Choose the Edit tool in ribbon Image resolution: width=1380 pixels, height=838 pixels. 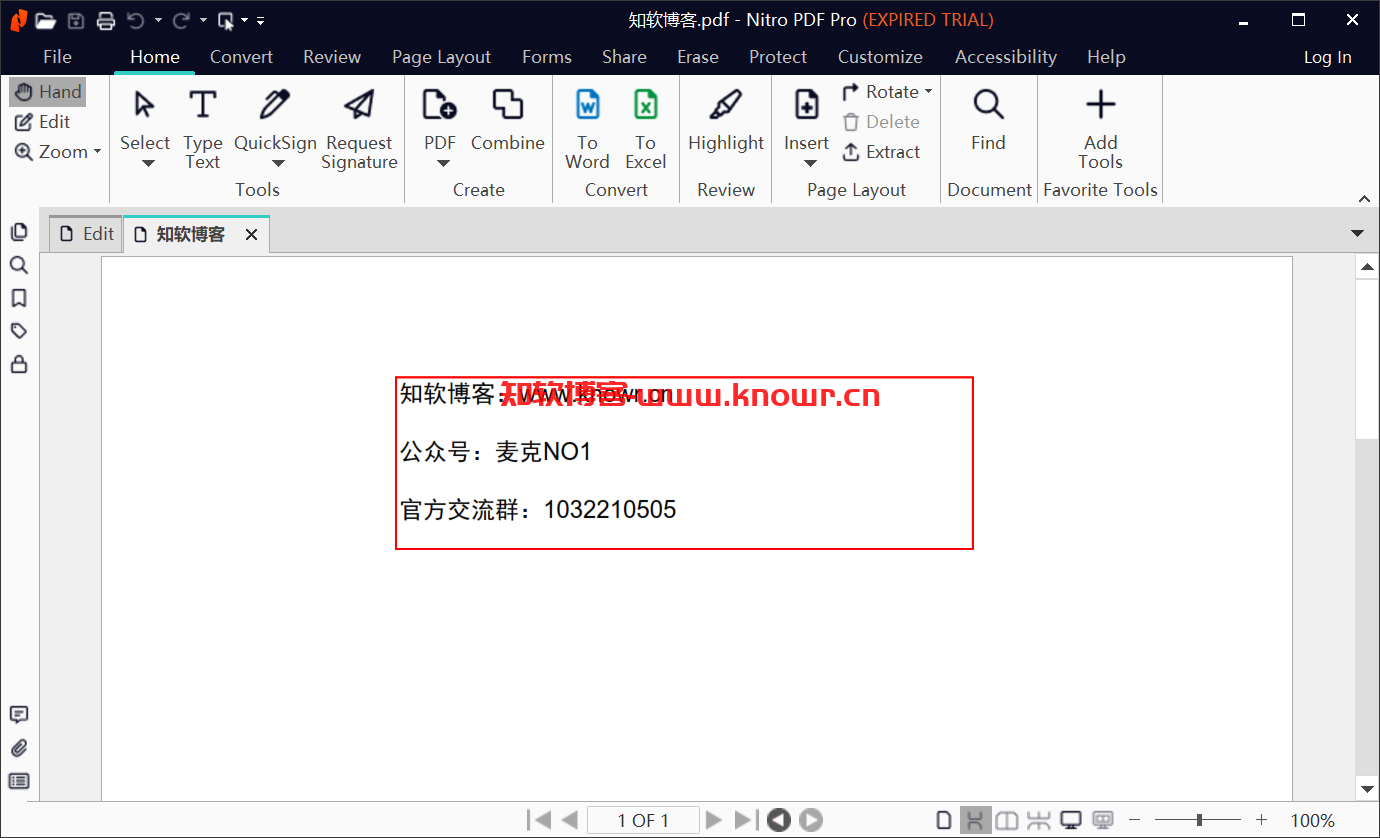(43, 122)
